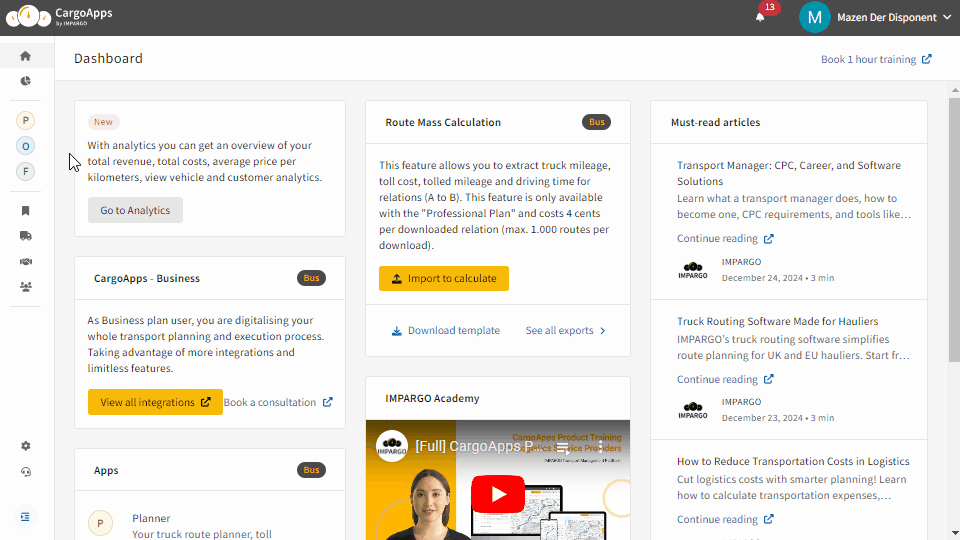Toggle the sidebar expand menu icon
960x540 pixels.
point(25,517)
